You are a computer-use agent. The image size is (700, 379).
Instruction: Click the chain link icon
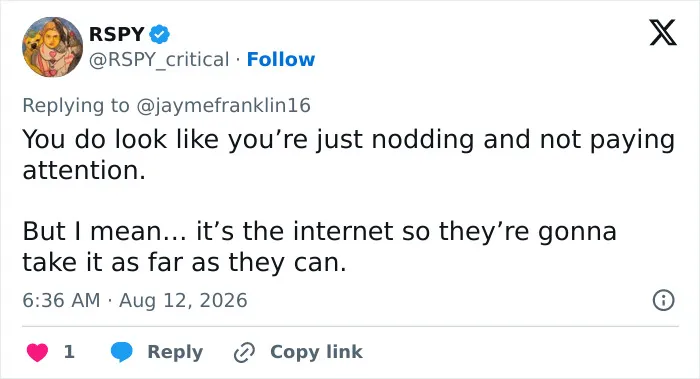(244, 352)
